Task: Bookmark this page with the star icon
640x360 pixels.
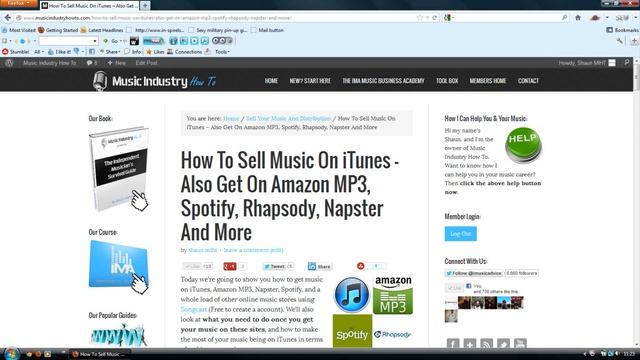Action: 420,18
